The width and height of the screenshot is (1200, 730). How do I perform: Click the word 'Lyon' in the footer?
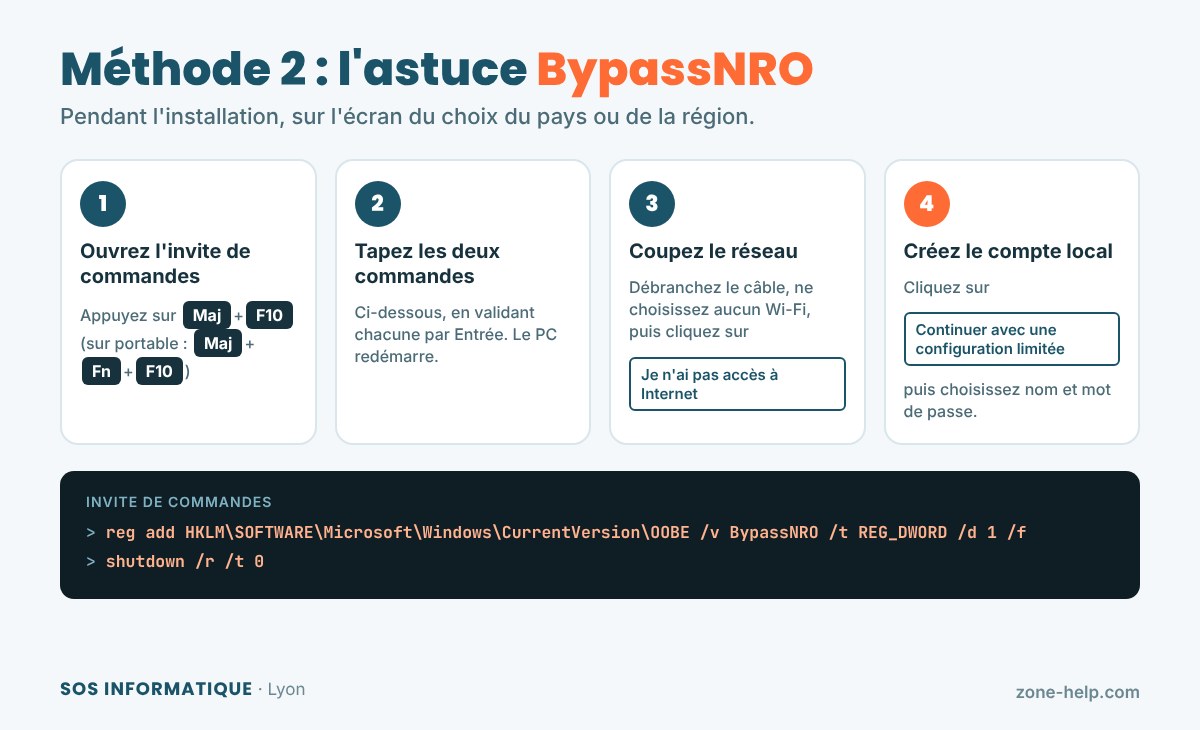point(287,689)
